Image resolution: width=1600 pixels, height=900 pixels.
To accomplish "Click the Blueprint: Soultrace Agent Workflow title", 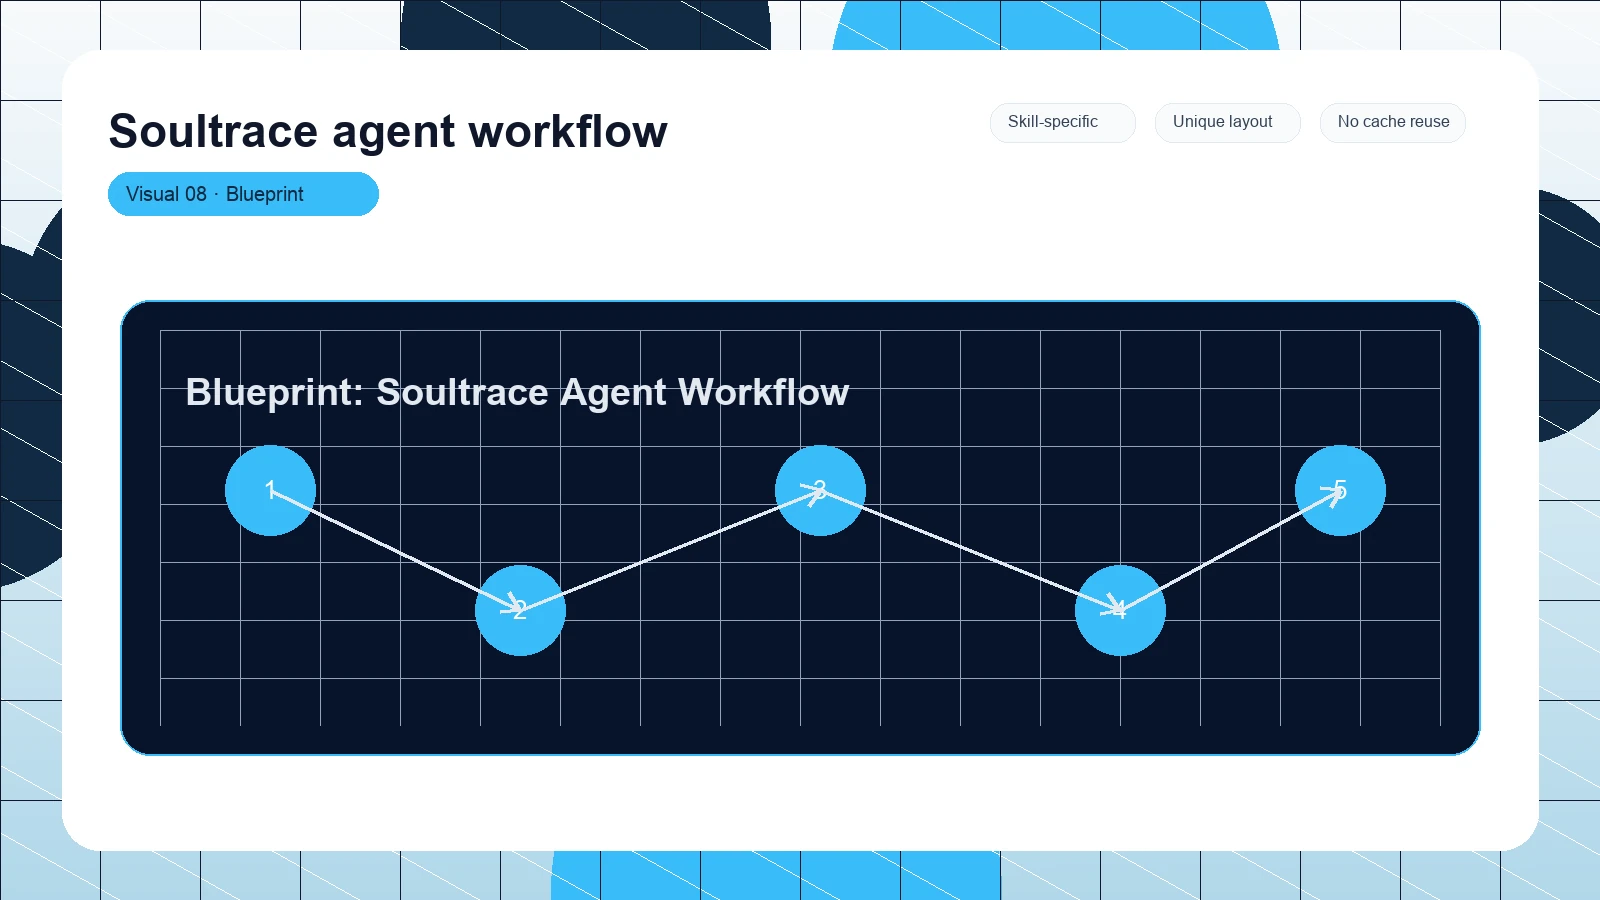I will pyautogui.click(x=517, y=392).
